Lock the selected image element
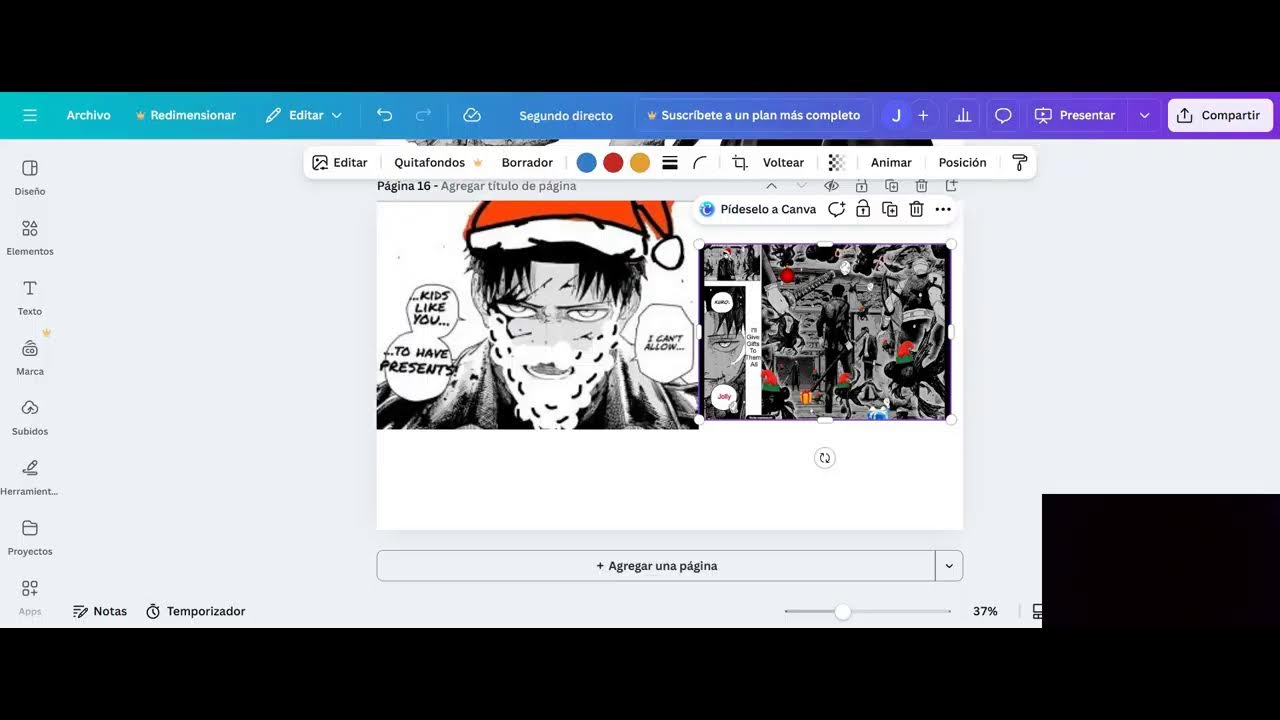The height and width of the screenshot is (720, 1280). (862, 209)
